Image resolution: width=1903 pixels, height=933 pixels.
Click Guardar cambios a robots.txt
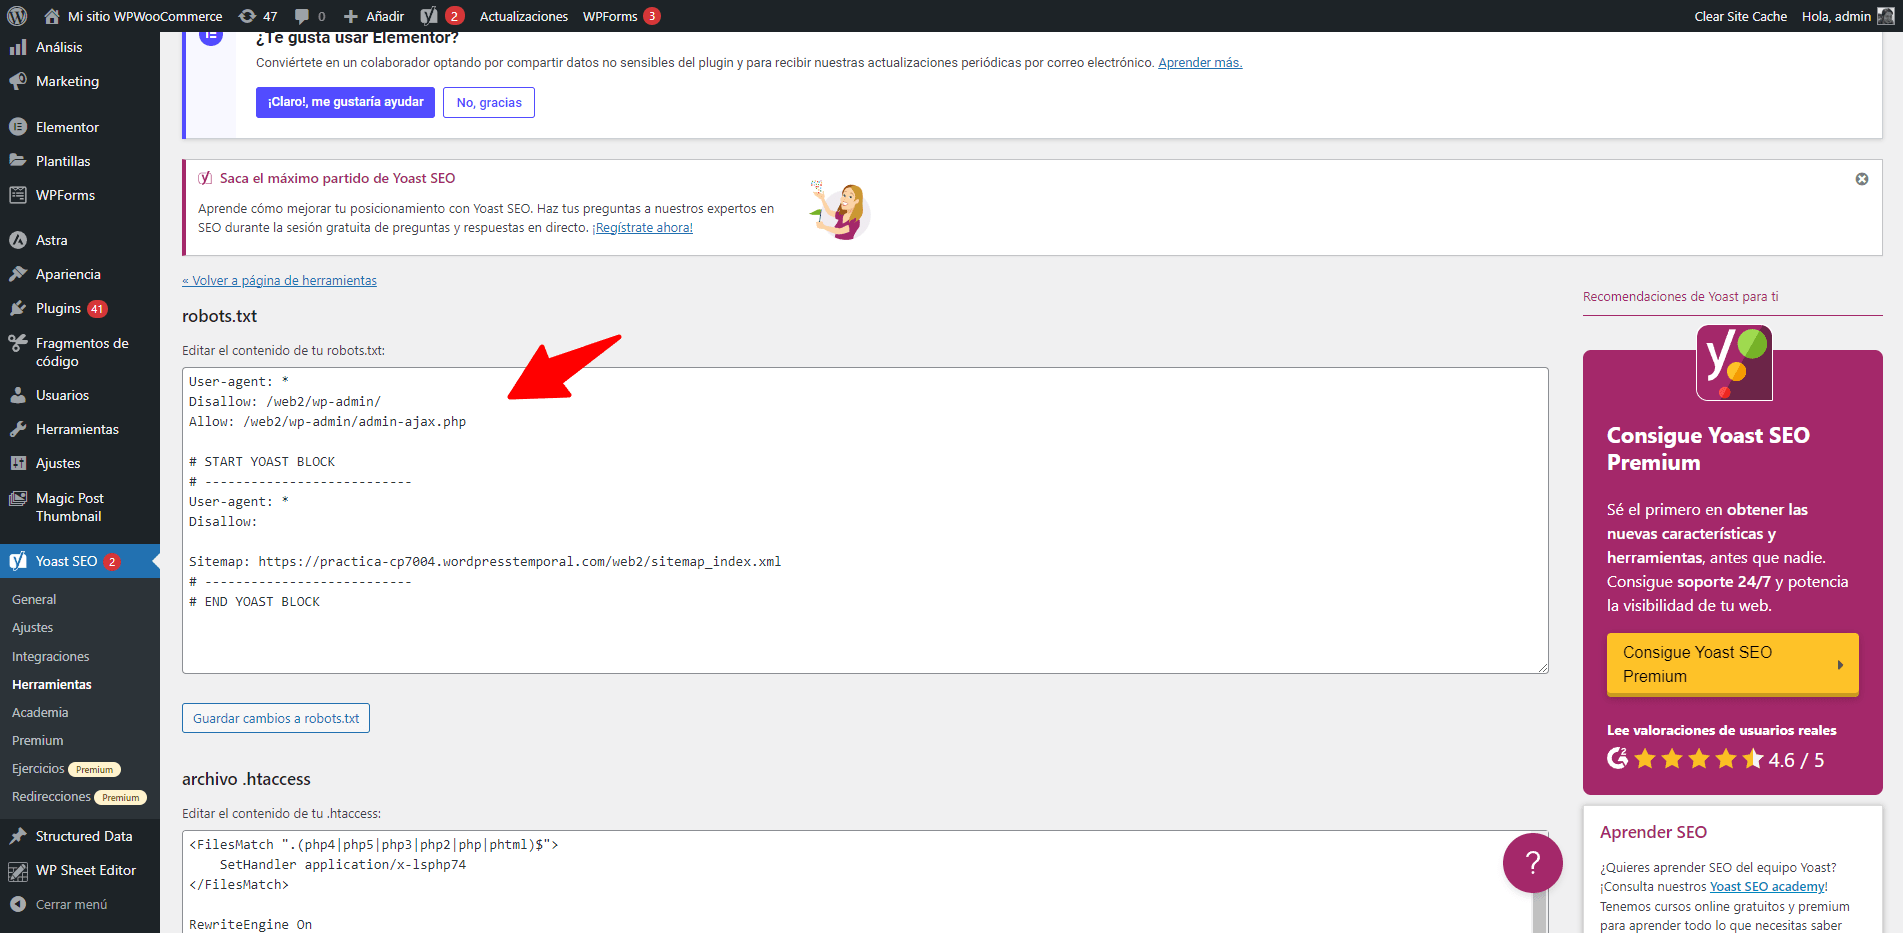click(276, 718)
